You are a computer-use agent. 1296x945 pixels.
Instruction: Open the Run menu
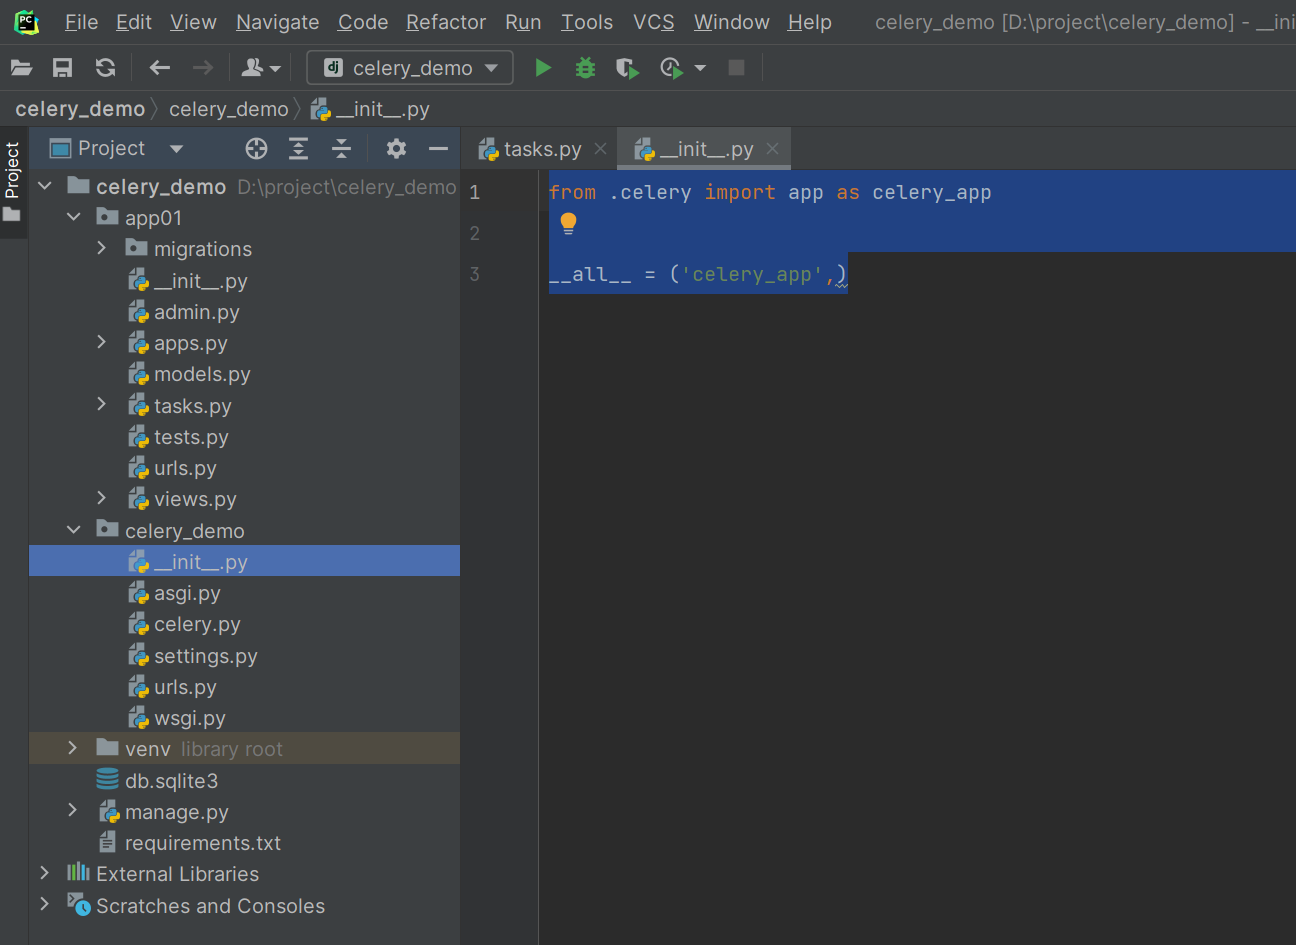(x=523, y=22)
